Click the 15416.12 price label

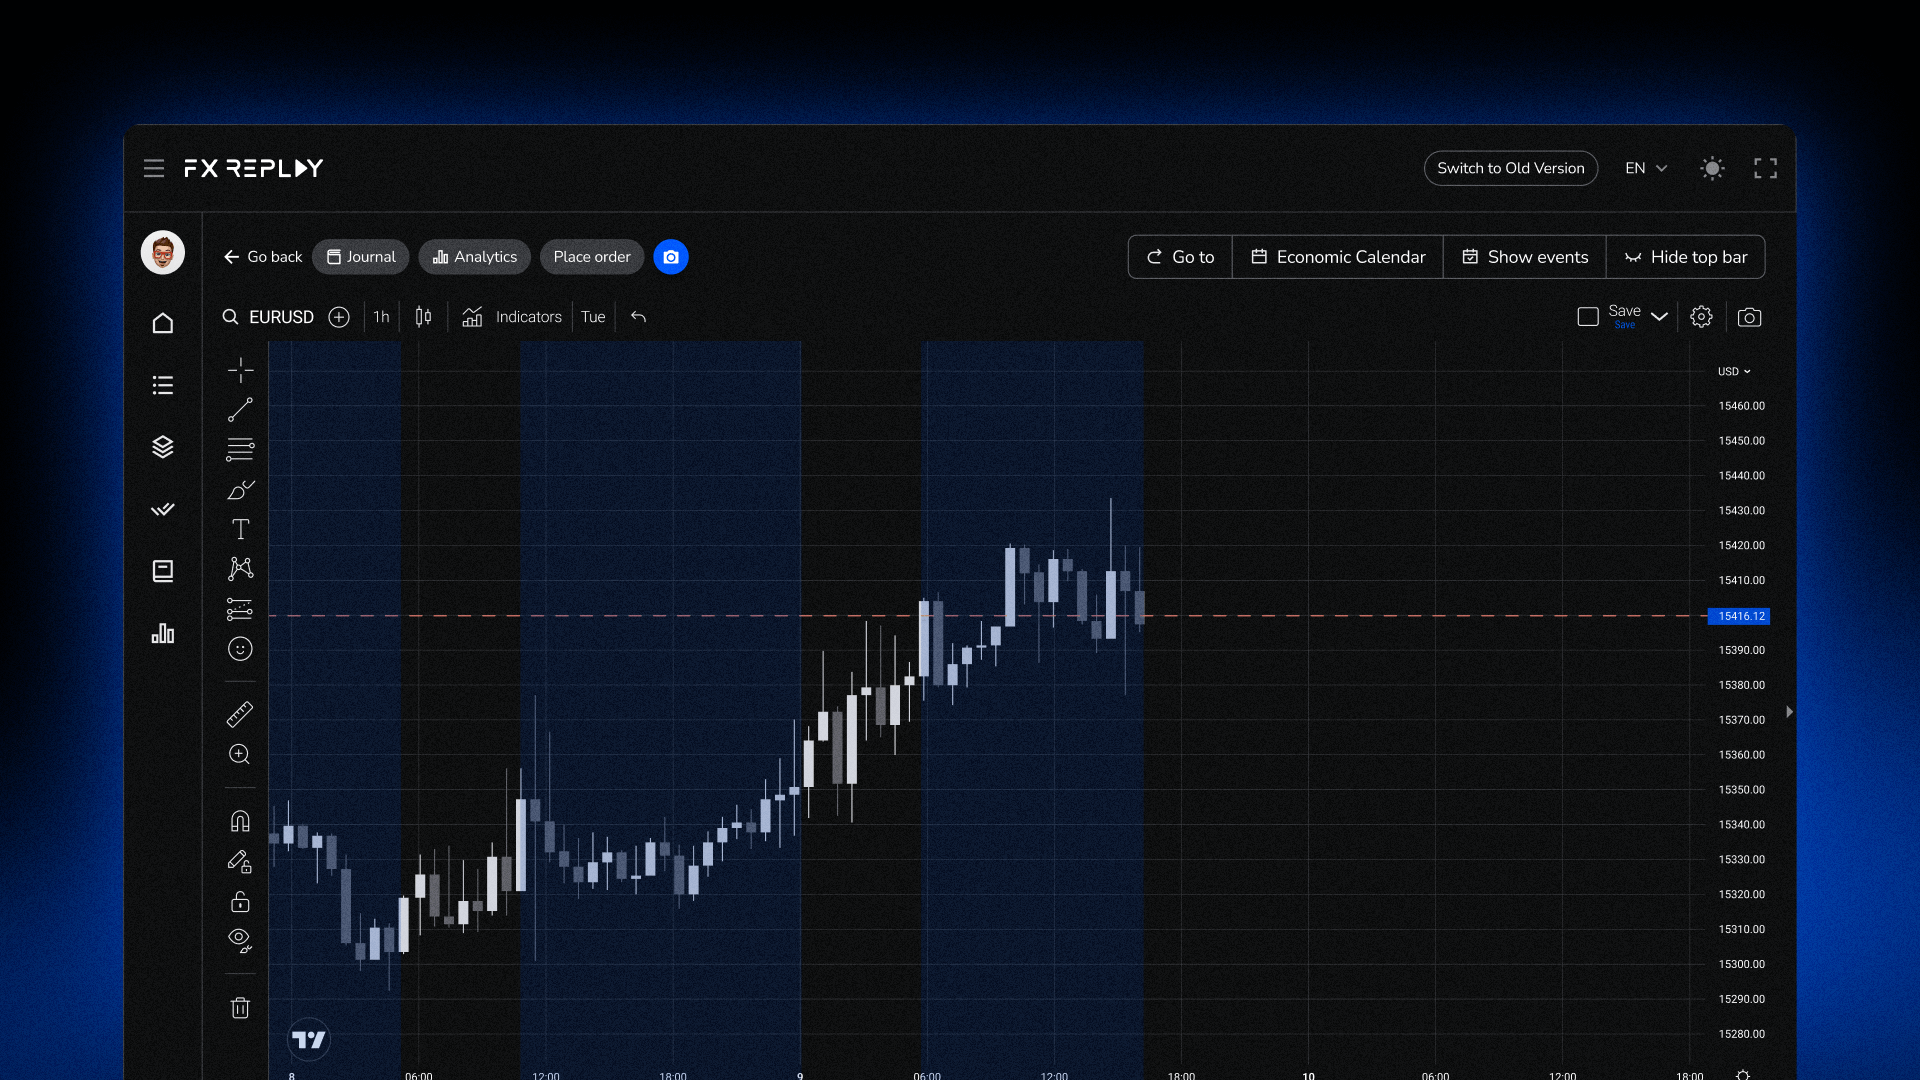tap(1740, 616)
